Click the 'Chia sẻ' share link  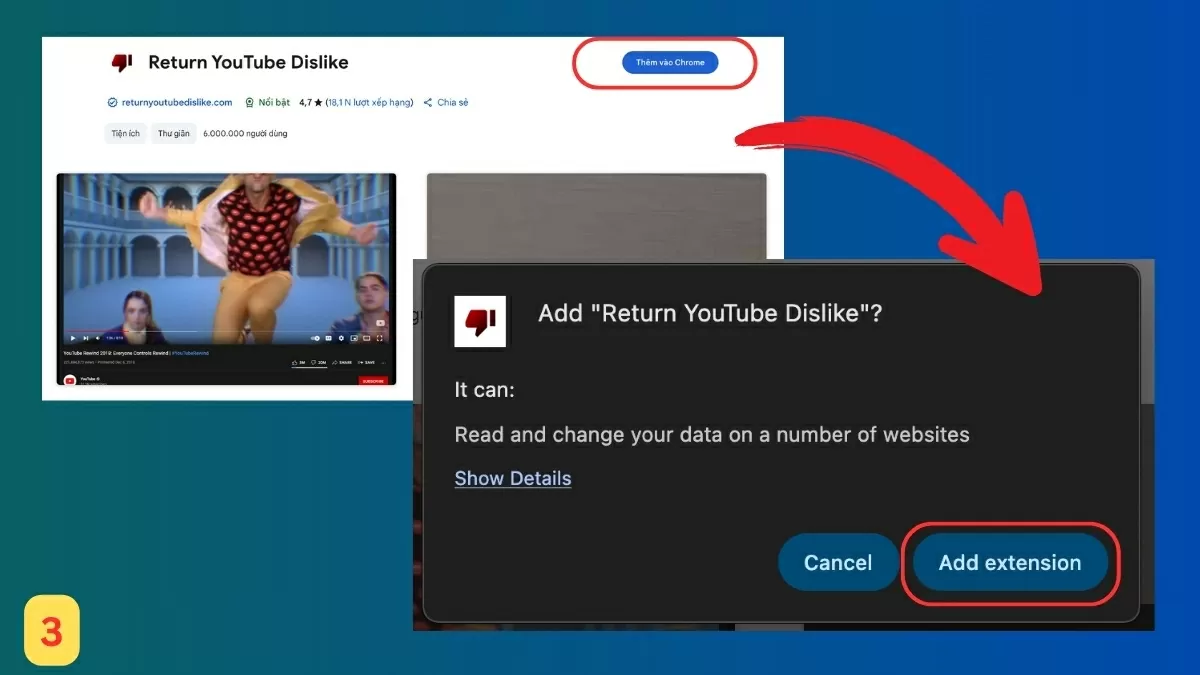coord(446,102)
